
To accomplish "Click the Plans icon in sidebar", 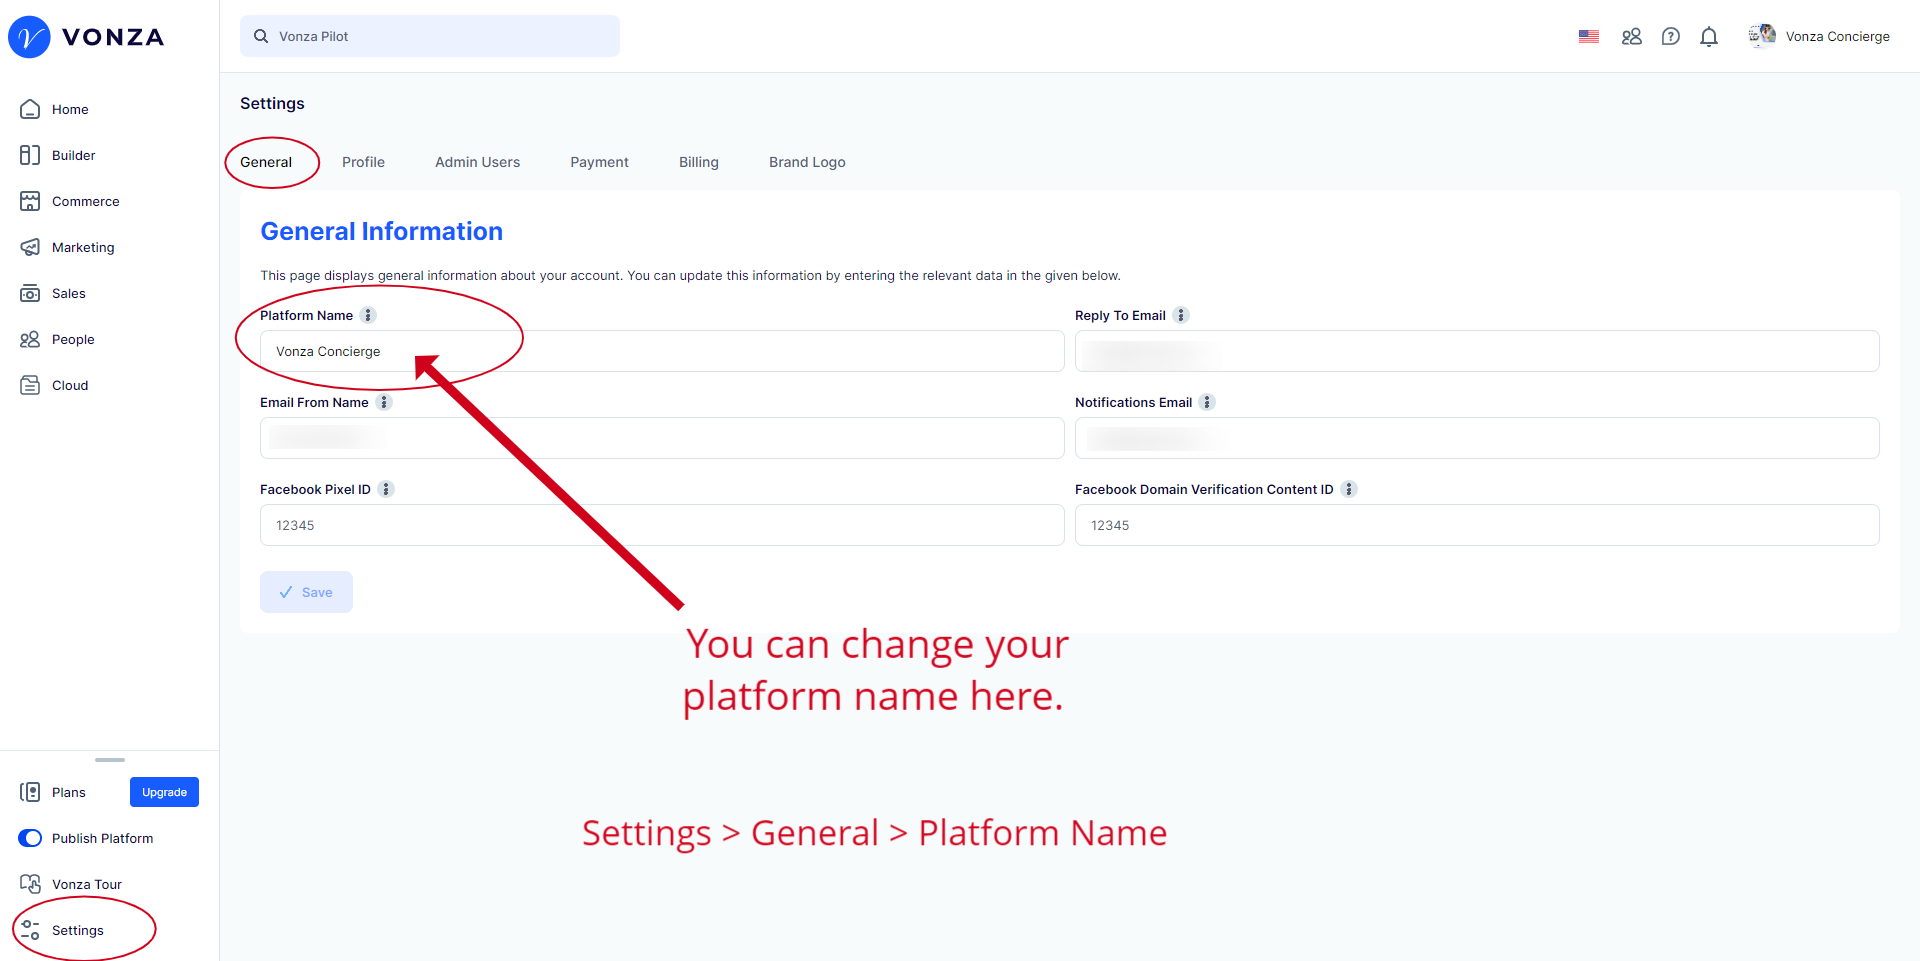I will 30,792.
